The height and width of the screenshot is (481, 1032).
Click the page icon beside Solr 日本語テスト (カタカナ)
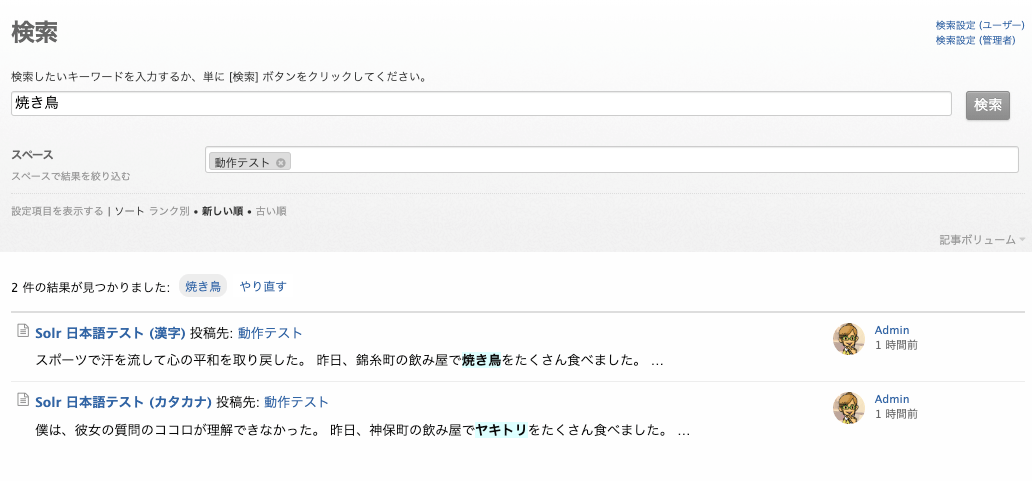(23, 400)
